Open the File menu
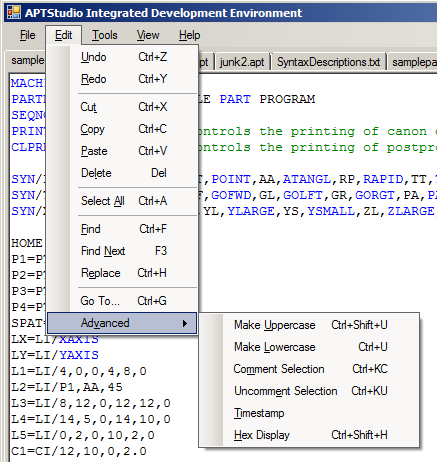437x462 pixels. coord(27,35)
